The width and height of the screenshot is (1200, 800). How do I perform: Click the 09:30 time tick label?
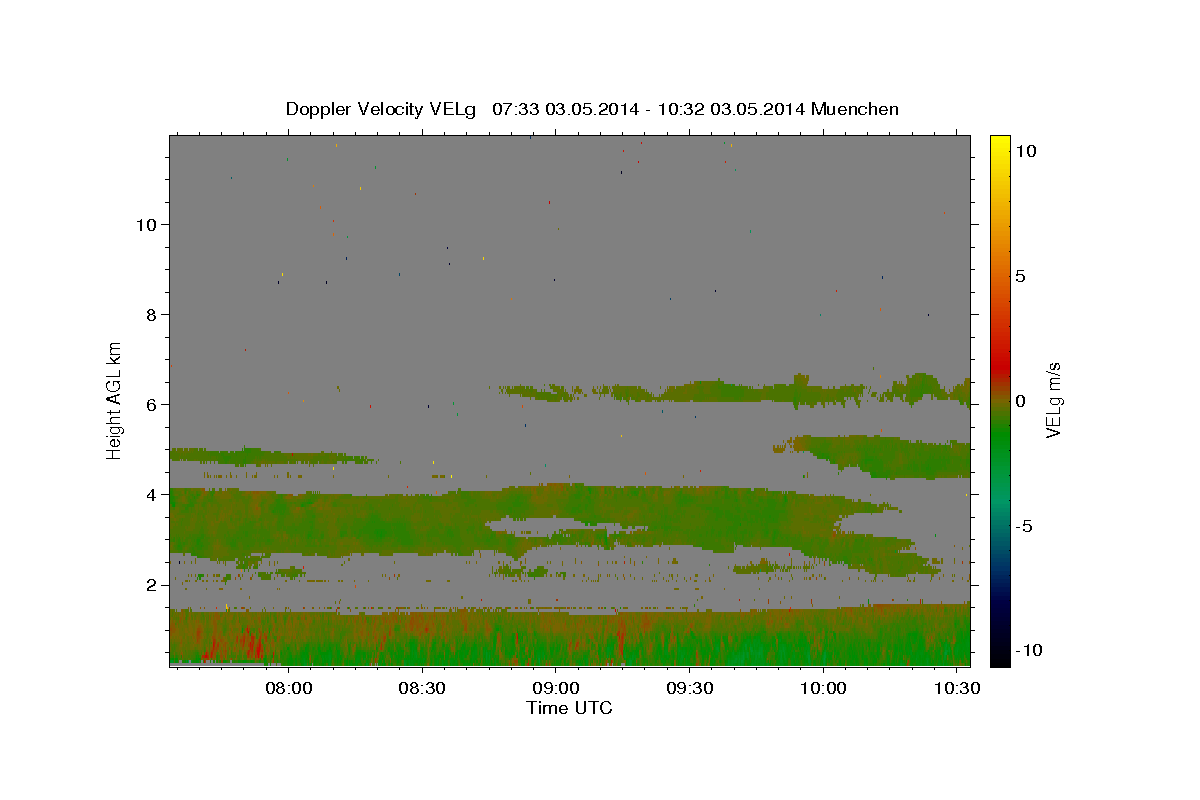coord(690,689)
